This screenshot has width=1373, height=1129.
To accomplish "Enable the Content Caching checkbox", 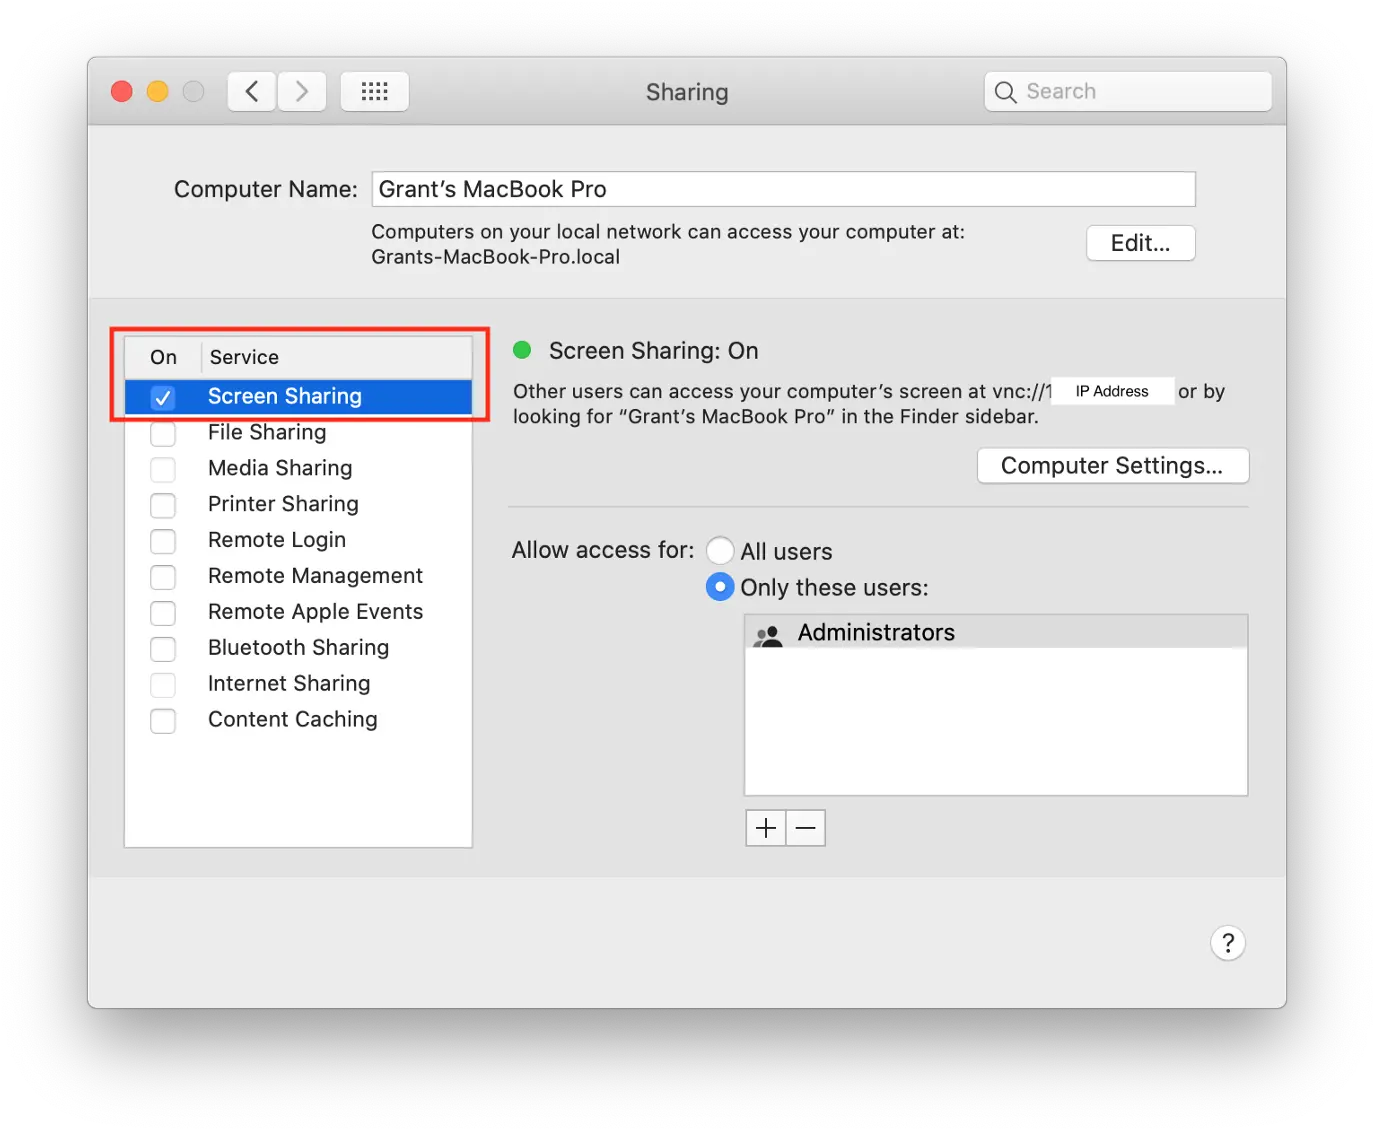I will click(163, 721).
